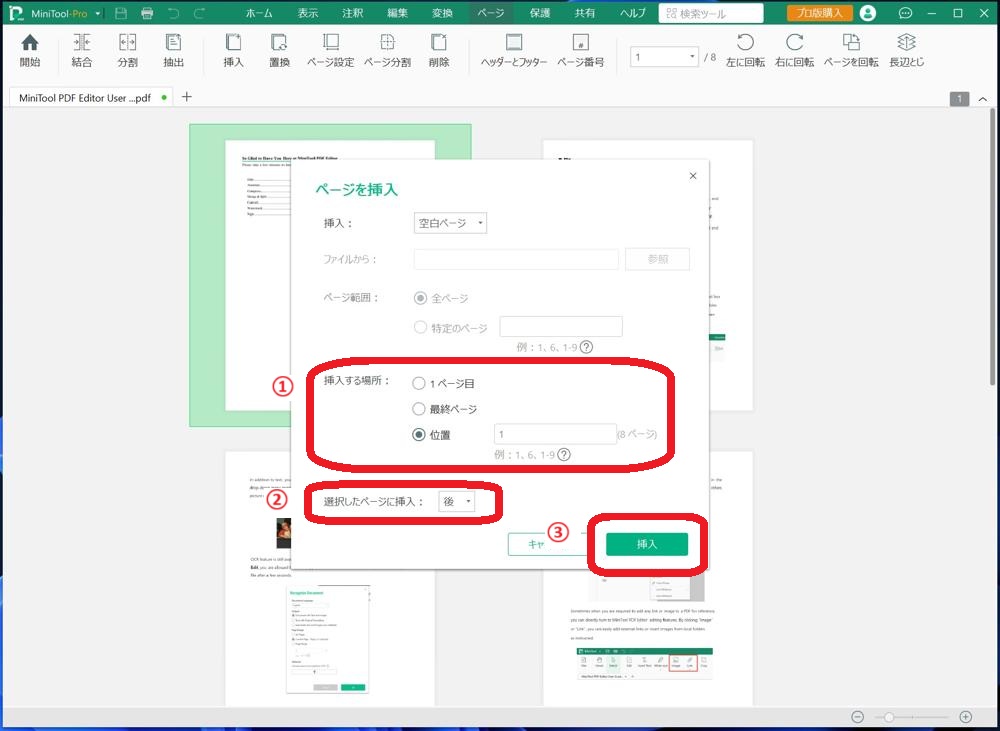Click the 位置 page number input field
This screenshot has width=1000, height=731.
point(555,434)
